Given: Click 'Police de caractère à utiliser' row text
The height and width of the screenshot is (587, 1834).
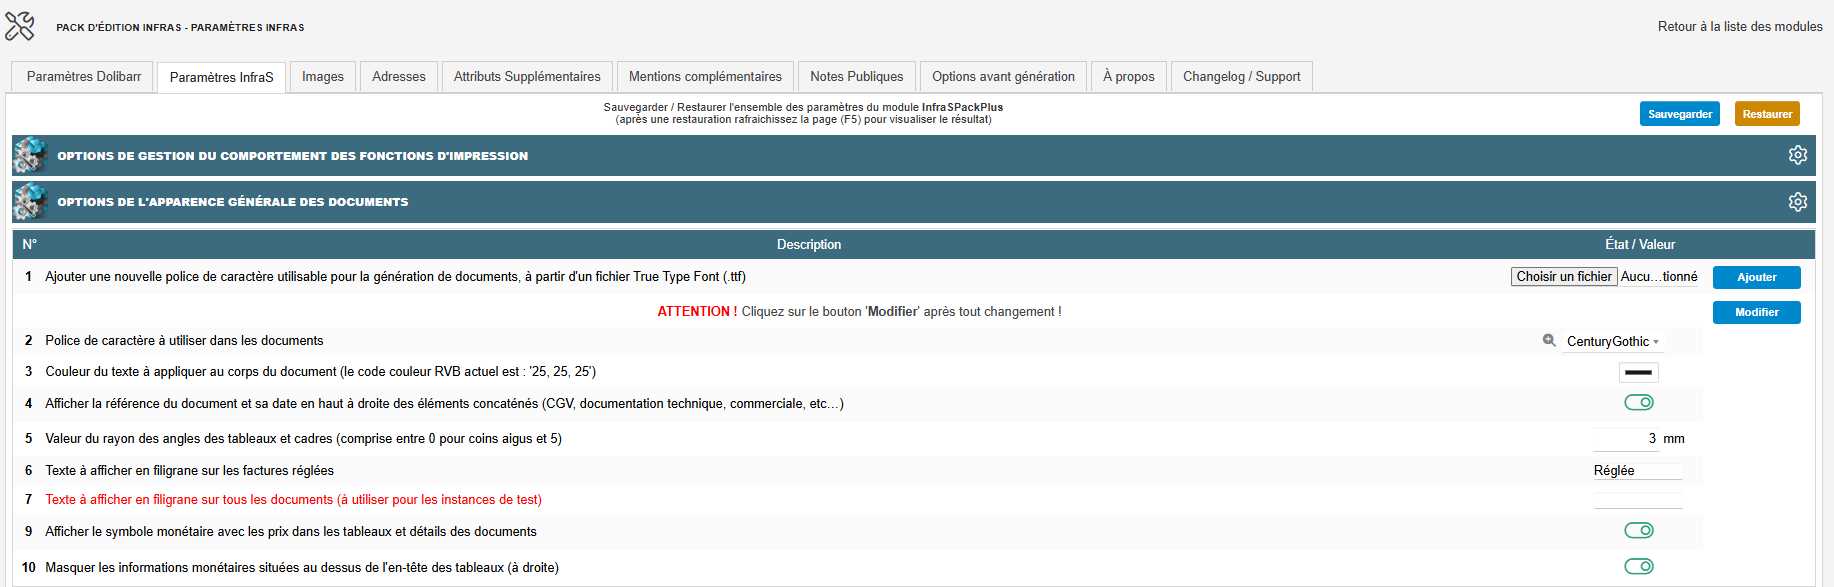Looking at the screenshot, I should [x=184, y=340].
